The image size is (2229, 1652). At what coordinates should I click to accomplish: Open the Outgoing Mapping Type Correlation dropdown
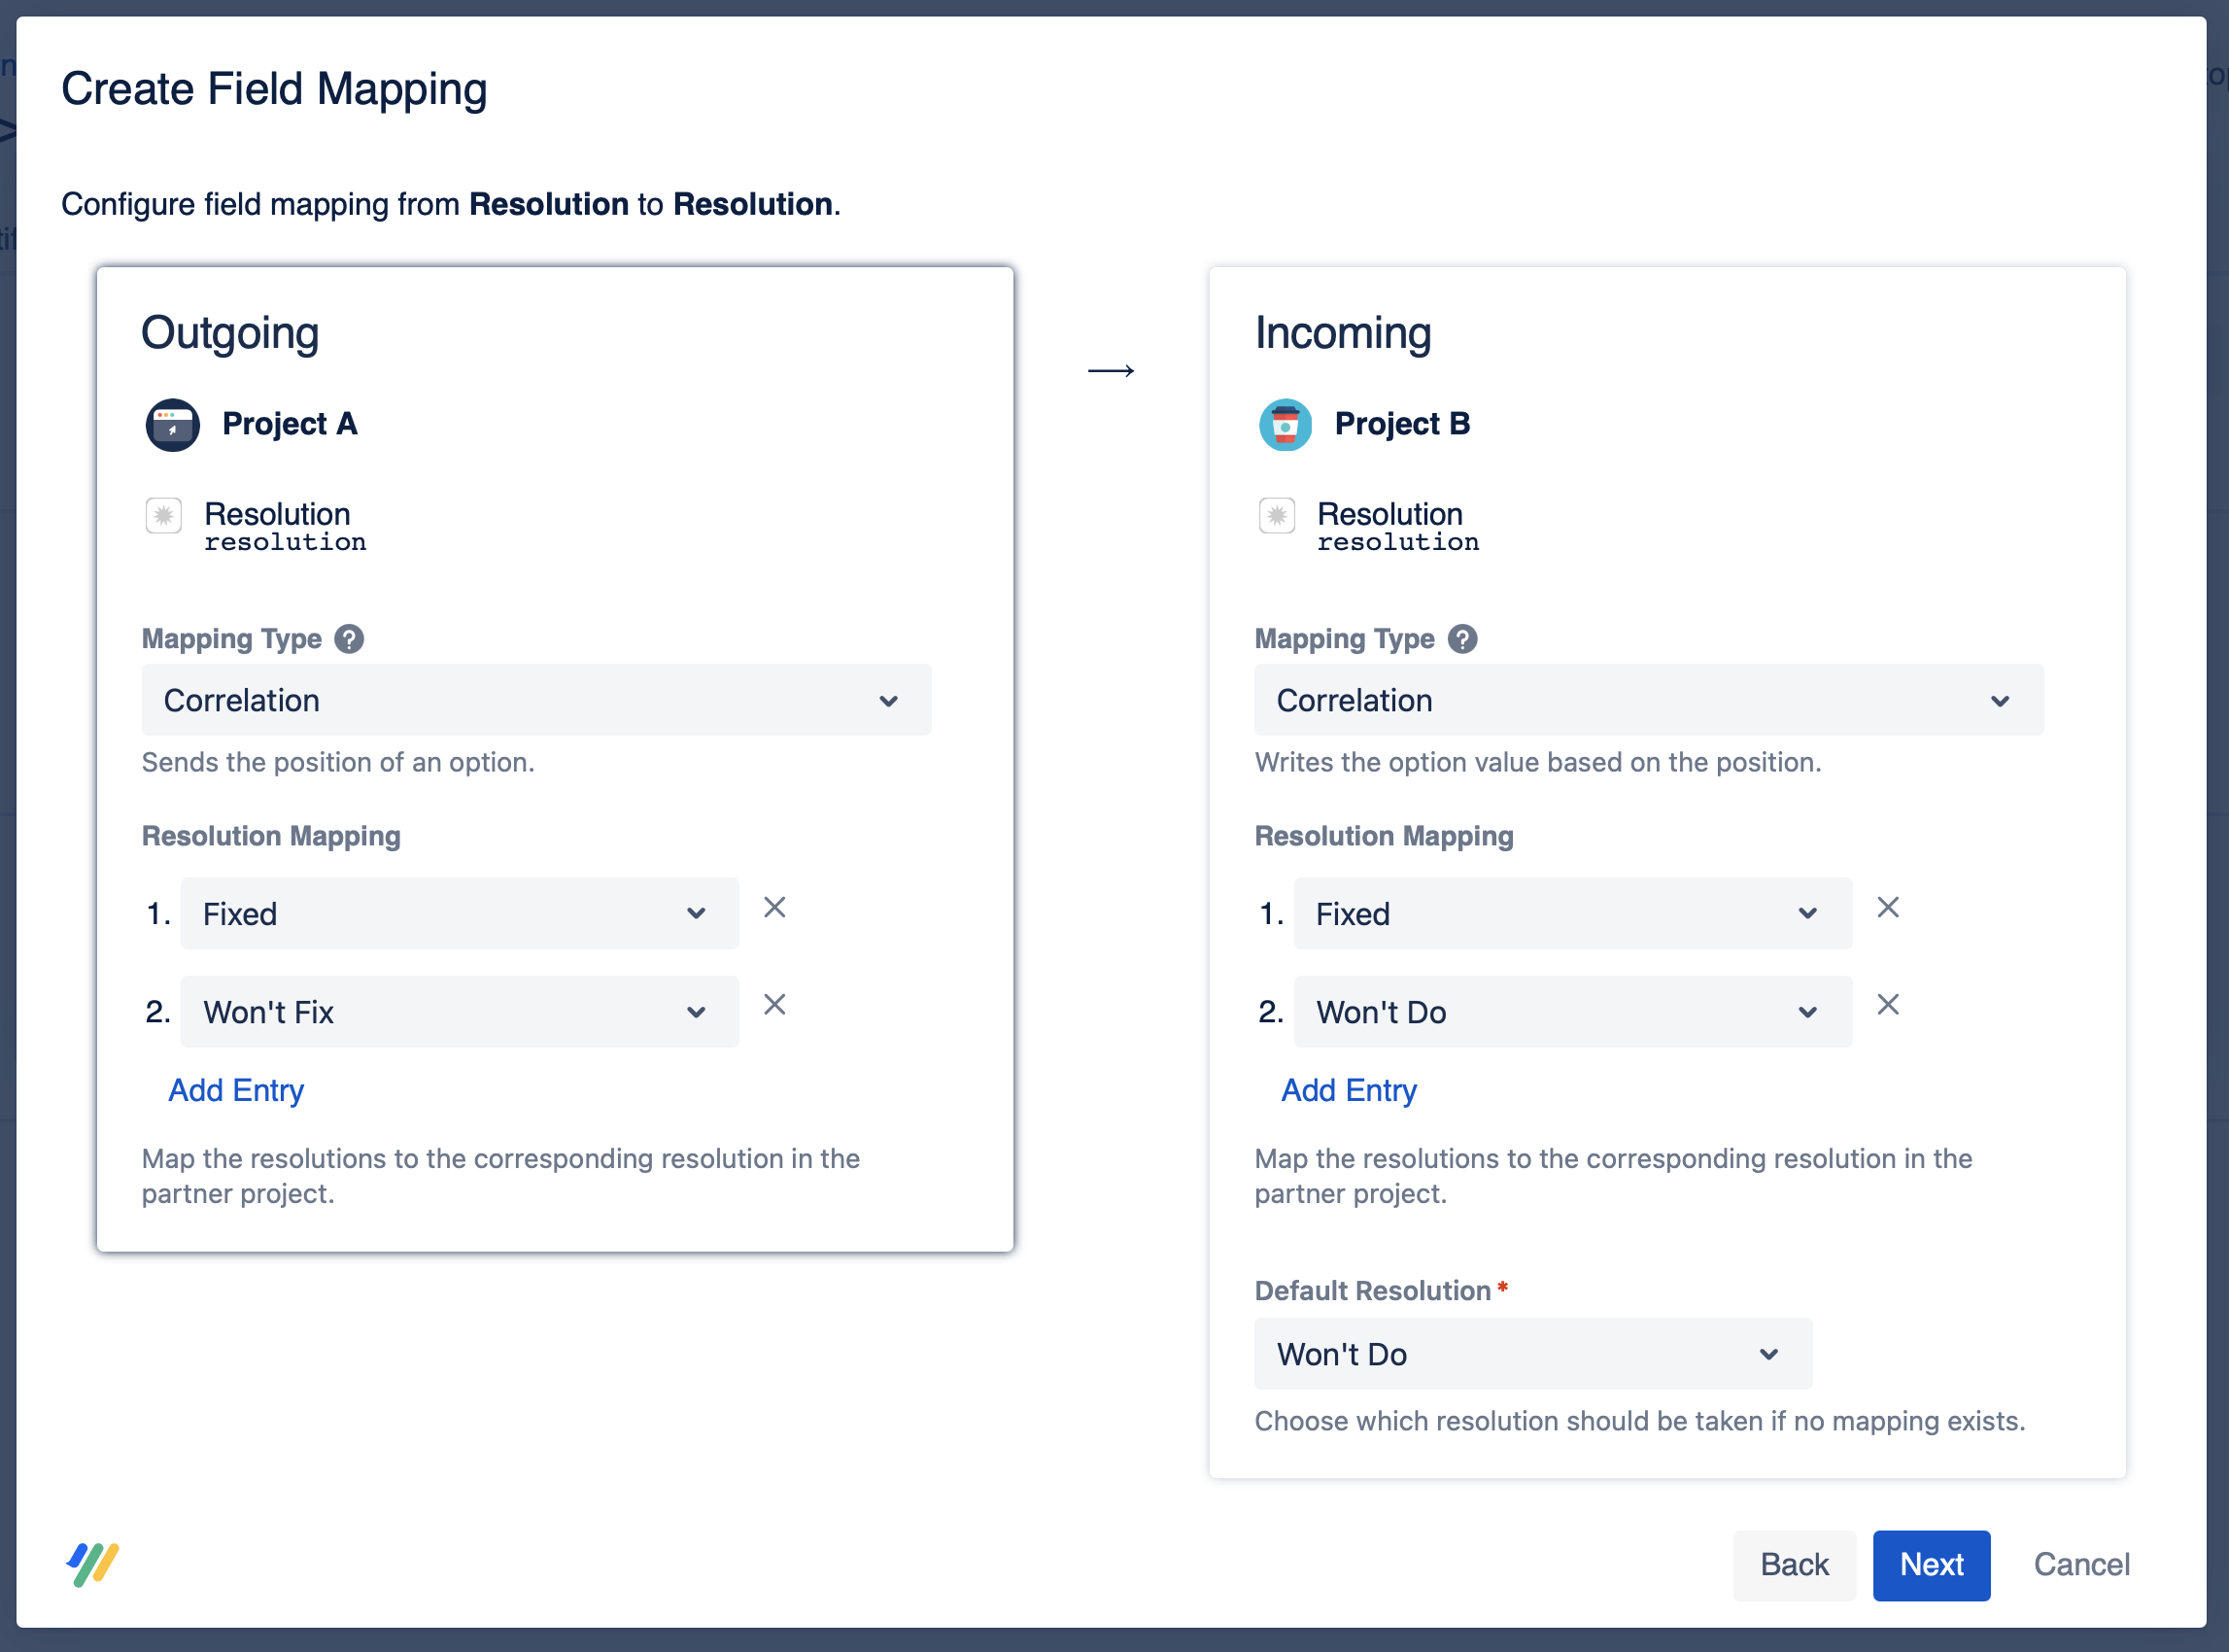point(536,701)
